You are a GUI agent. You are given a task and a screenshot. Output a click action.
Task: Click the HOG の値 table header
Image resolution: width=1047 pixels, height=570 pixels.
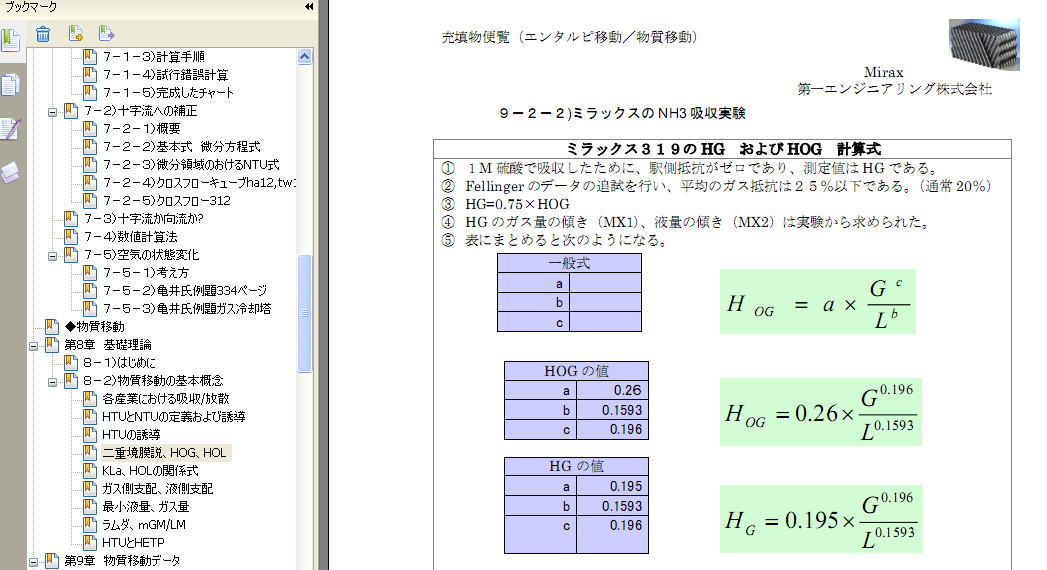[576, 371]
